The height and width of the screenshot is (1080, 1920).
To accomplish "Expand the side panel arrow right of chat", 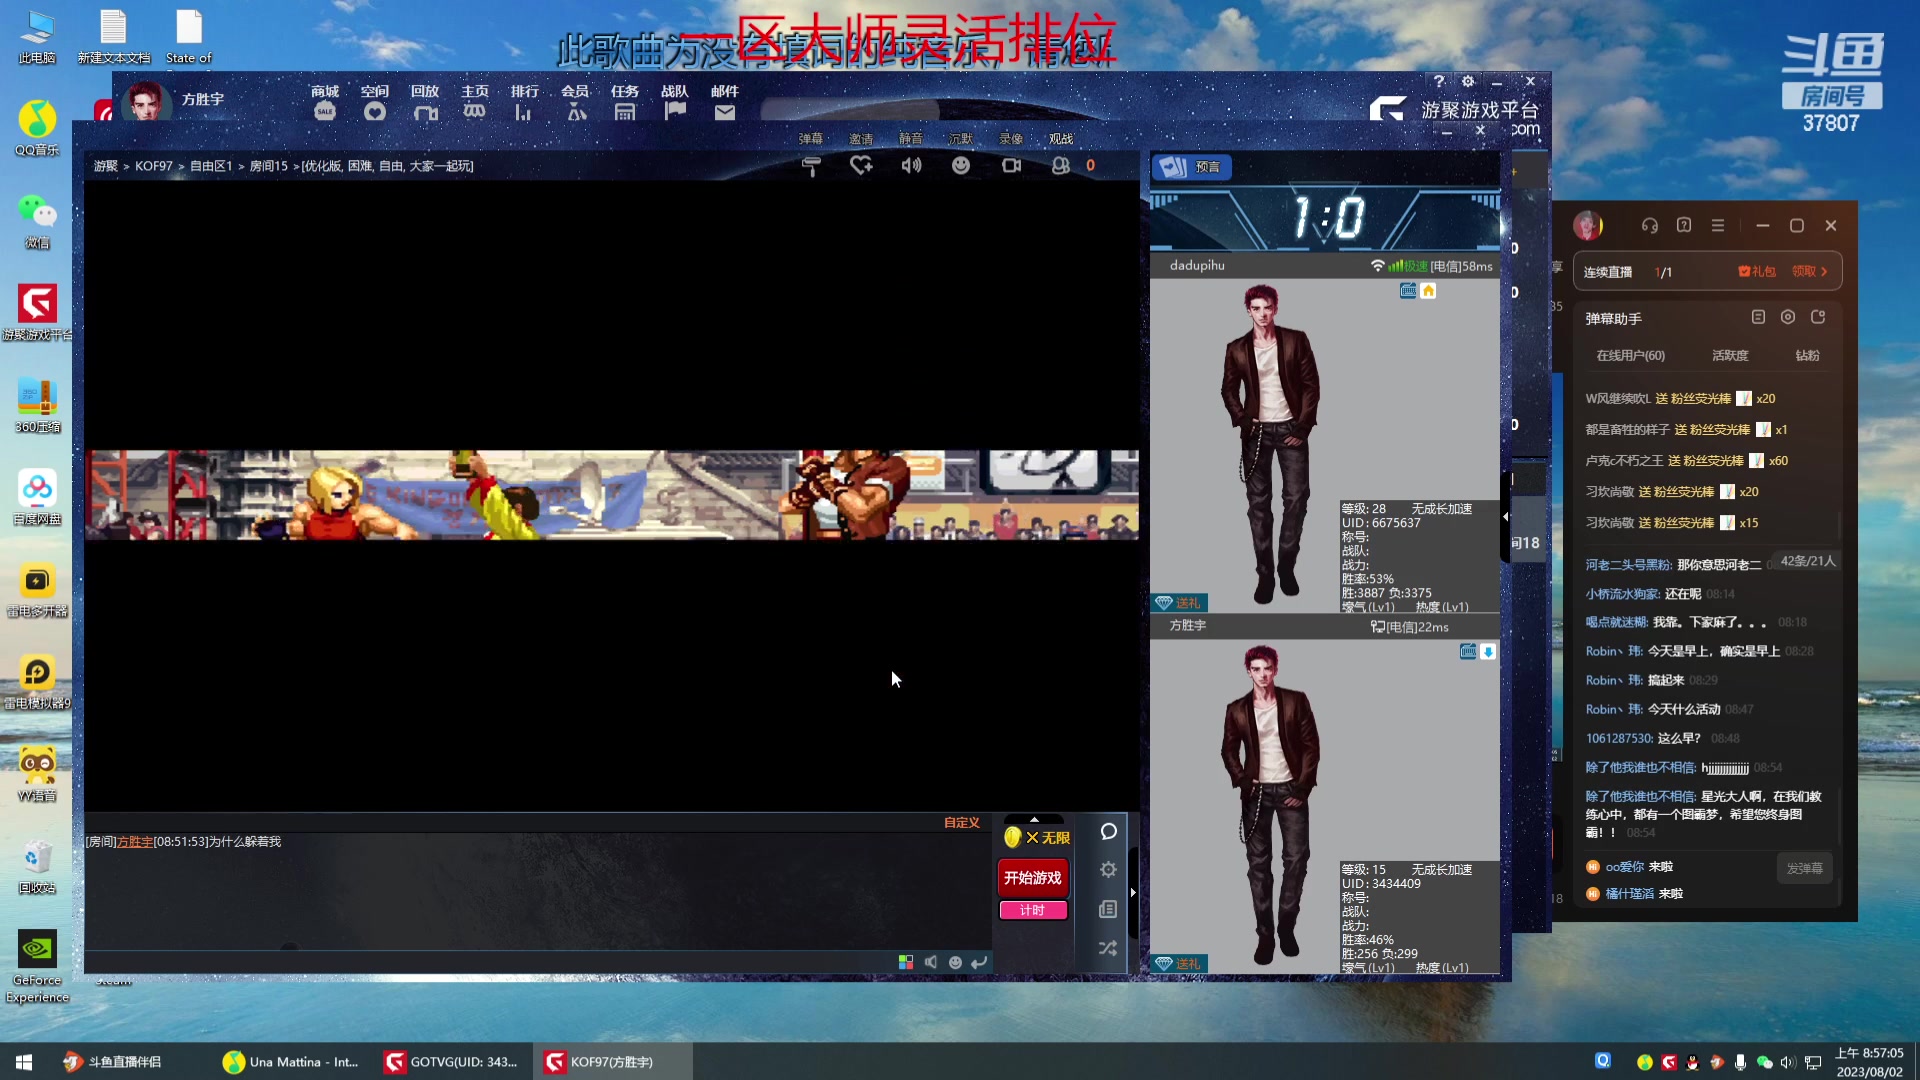I will click(1133, 892).
